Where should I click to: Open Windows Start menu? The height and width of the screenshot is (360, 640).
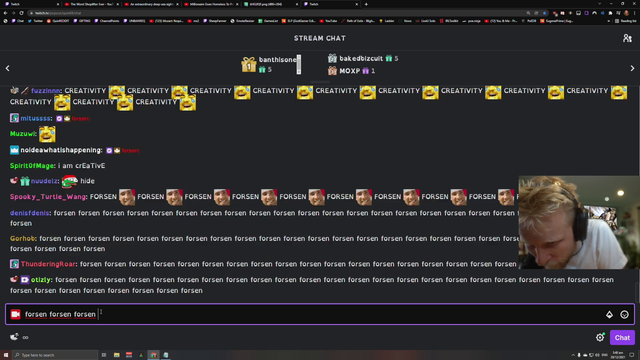tap(6, 355)
